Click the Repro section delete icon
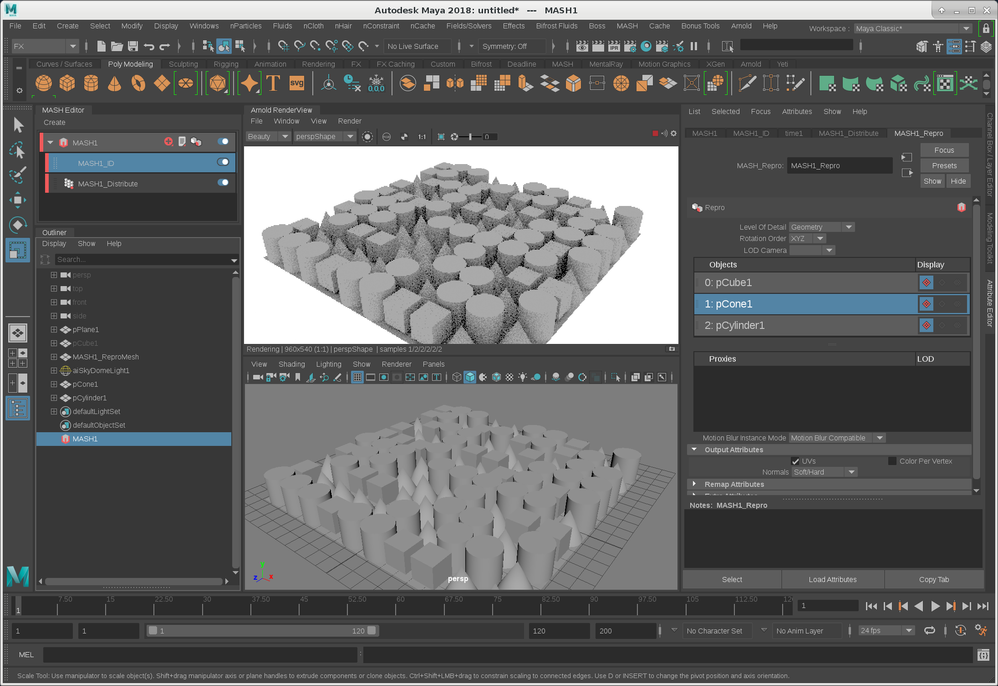Image resolution: width=998 pixels, height=686 pixels. click(961, 207)
